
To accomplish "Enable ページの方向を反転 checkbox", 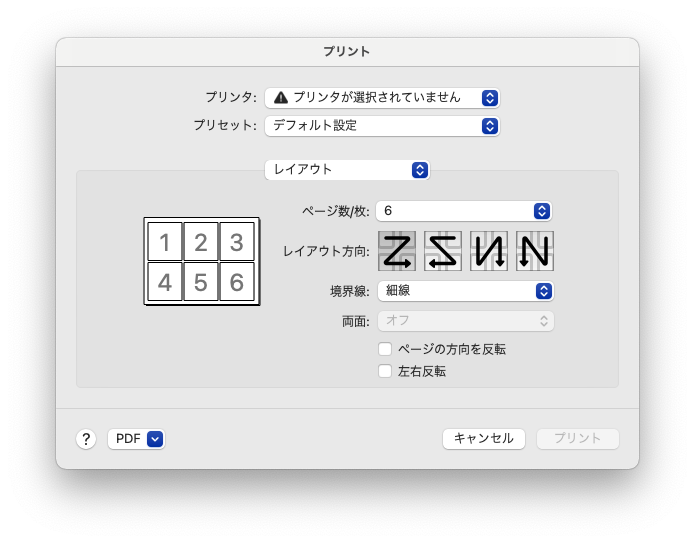I will pos(385,349).
